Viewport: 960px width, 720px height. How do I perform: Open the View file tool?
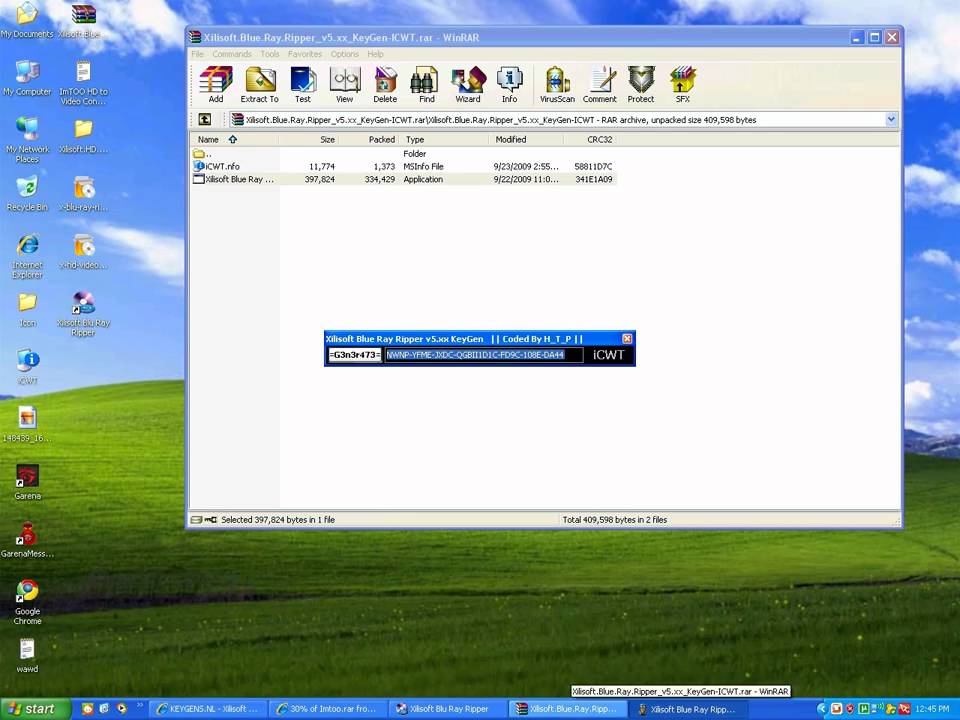(345, 84)
